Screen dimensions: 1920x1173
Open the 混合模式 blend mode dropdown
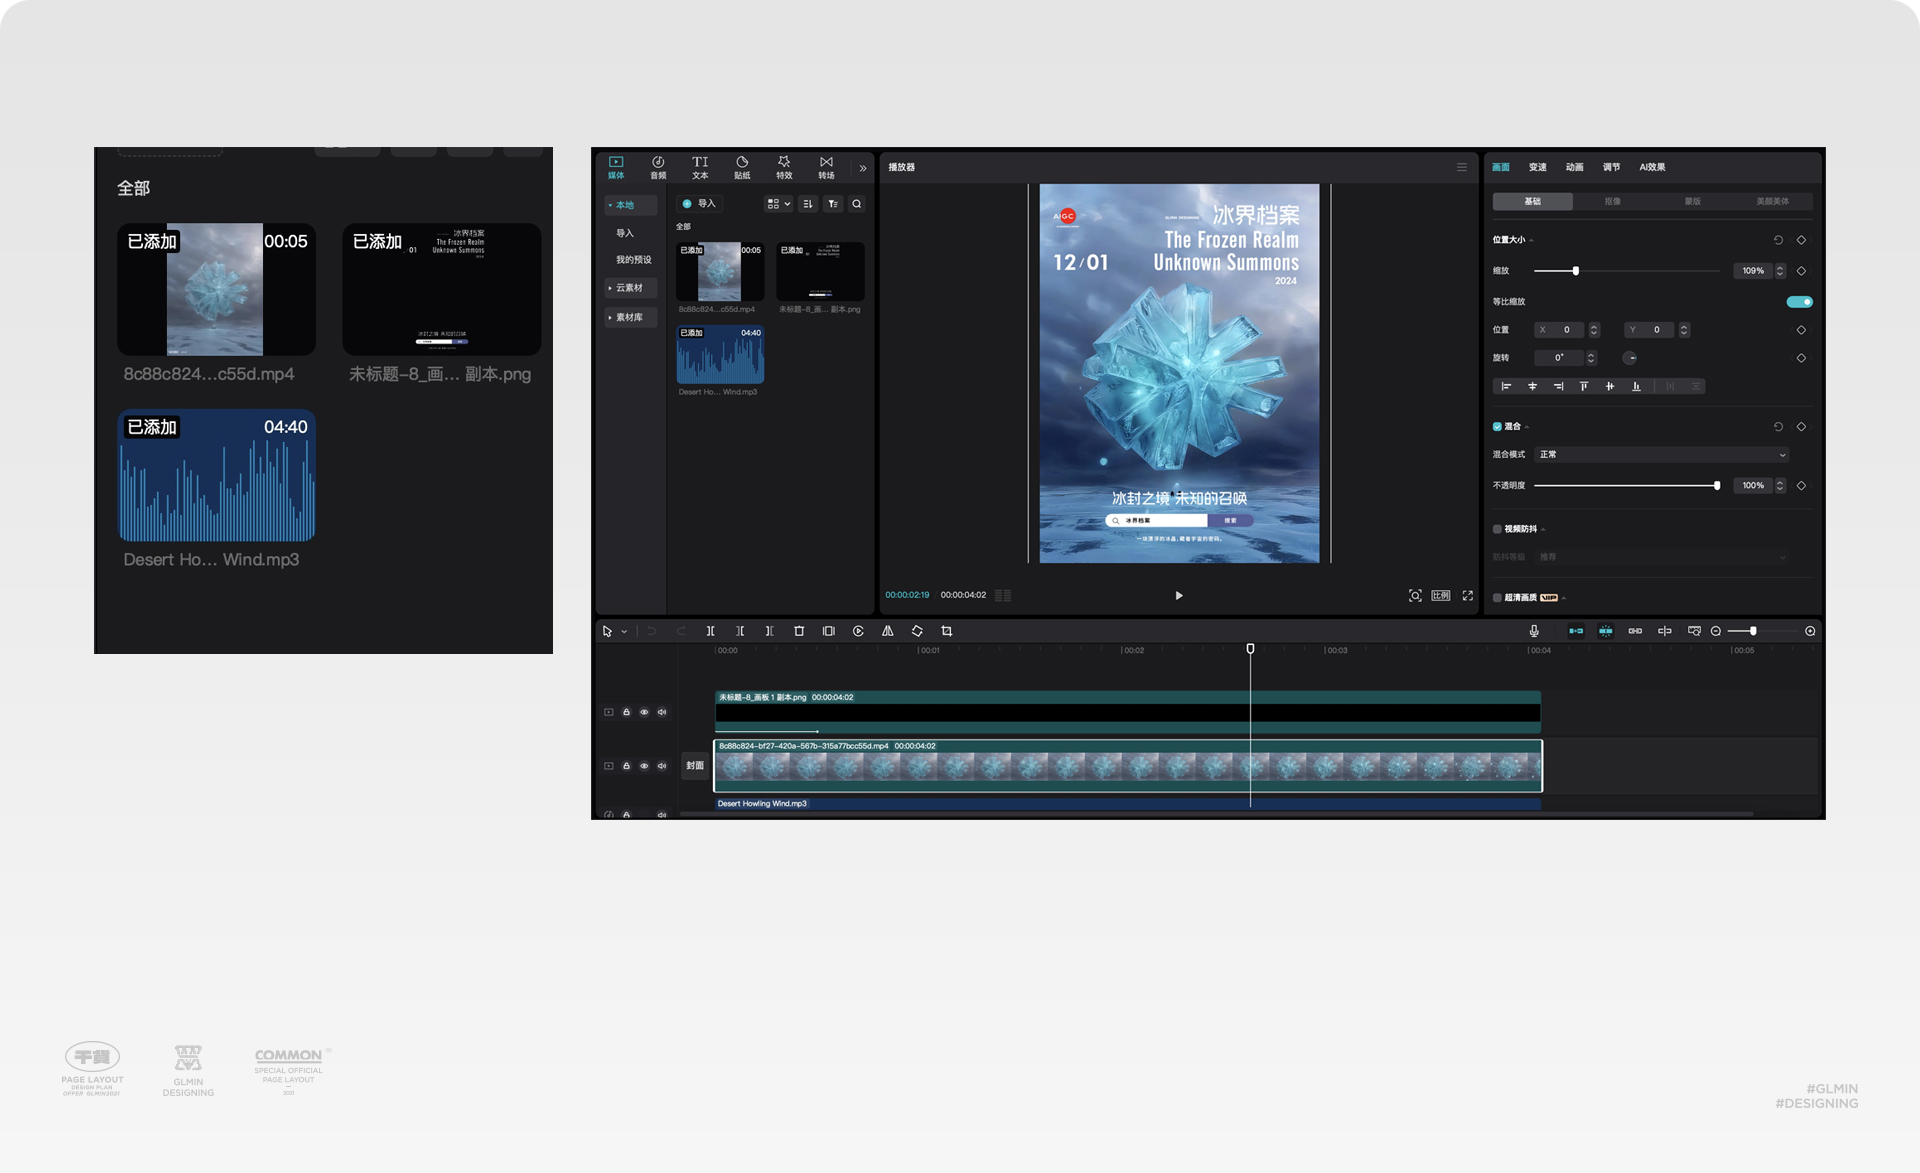pyautogui.click(x=1662, y=455)
